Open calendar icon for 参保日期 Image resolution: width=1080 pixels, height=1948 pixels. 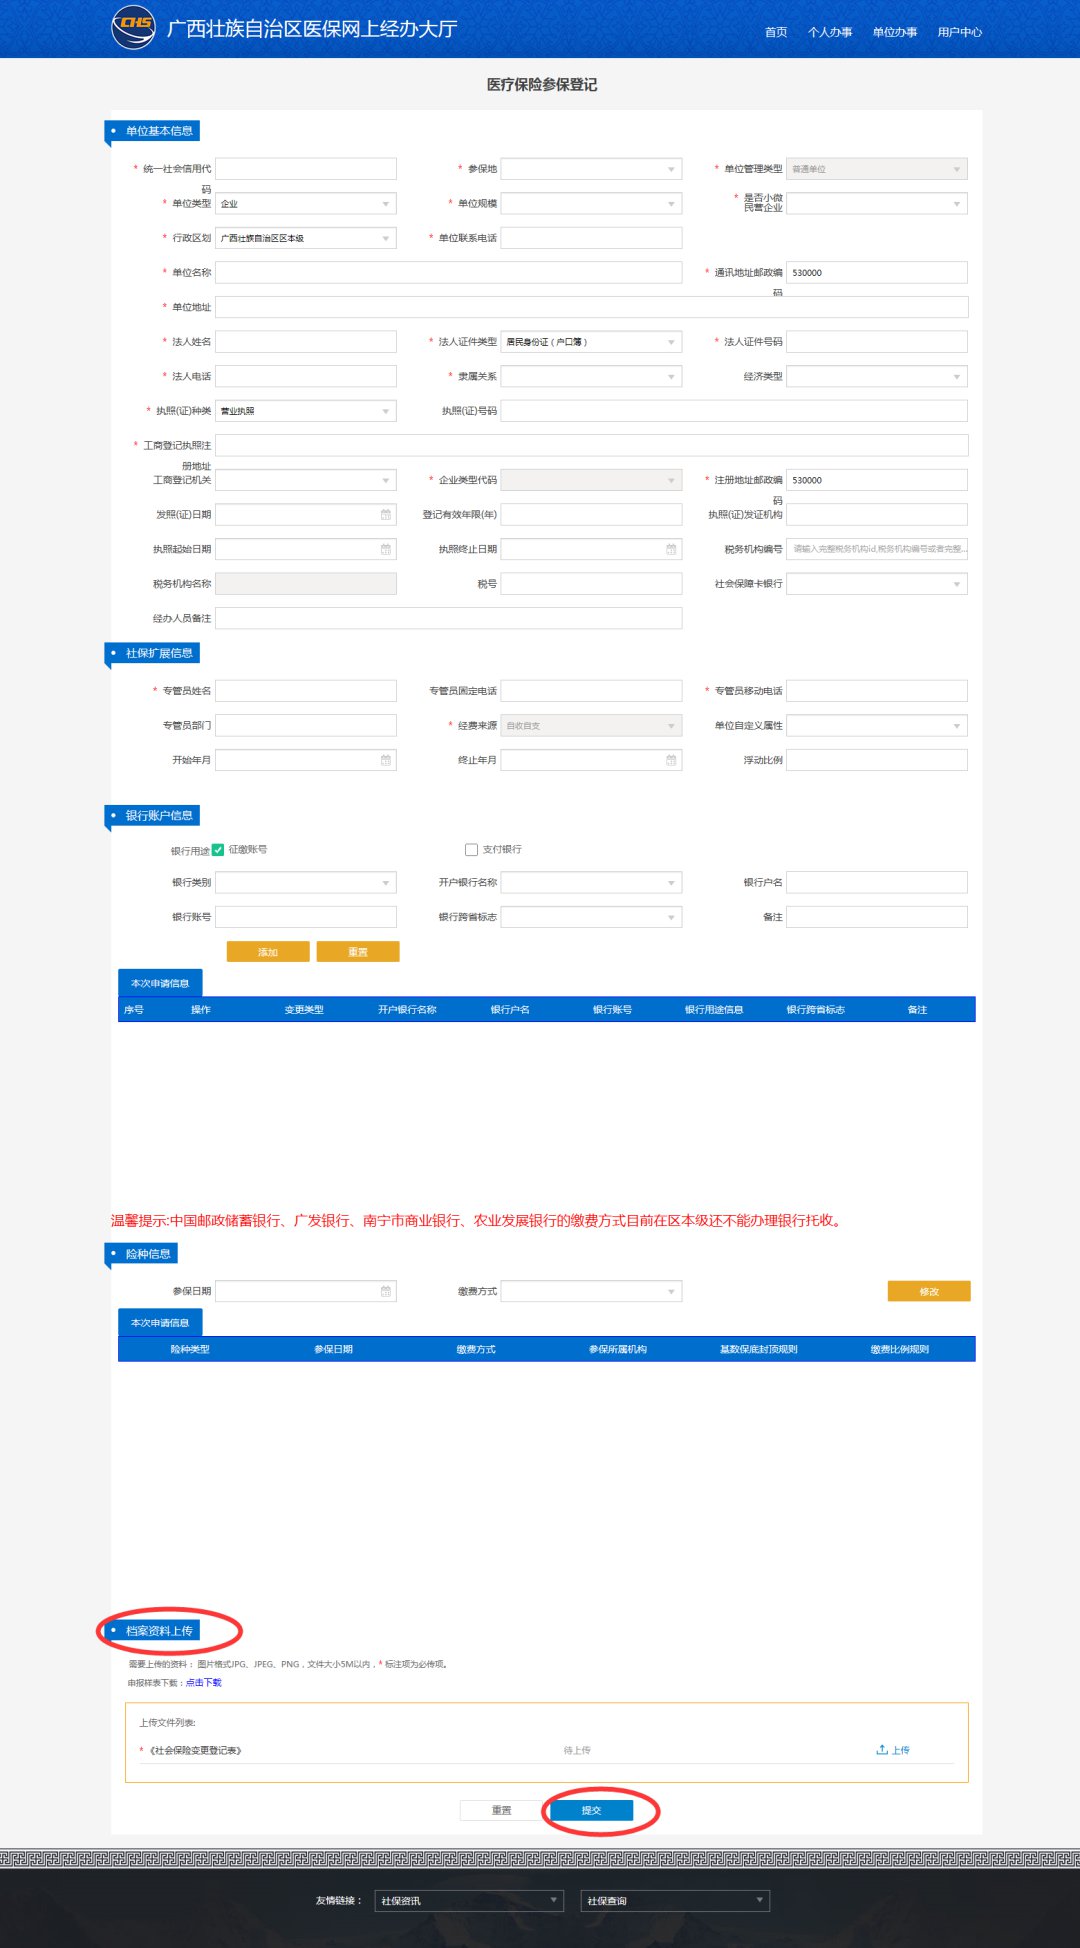coord(386,1291)
